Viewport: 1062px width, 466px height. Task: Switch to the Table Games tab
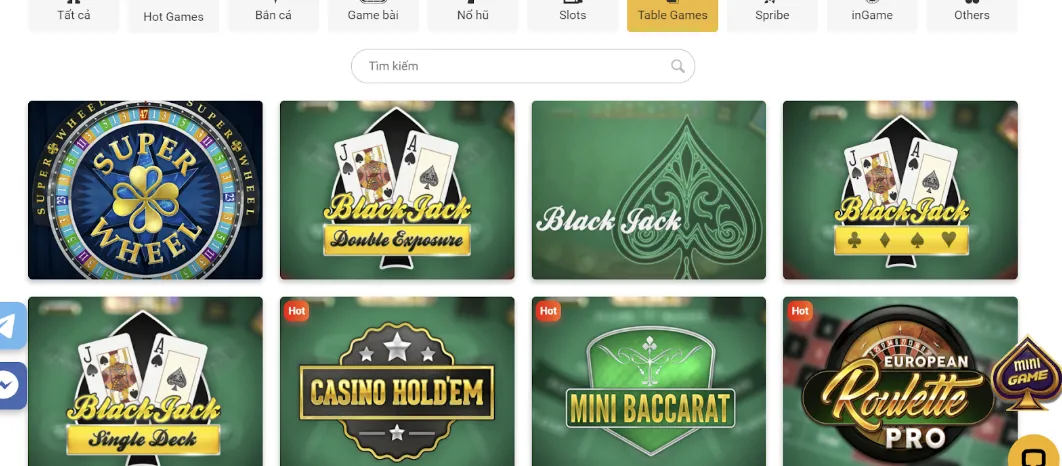click(x=673, y=15)
